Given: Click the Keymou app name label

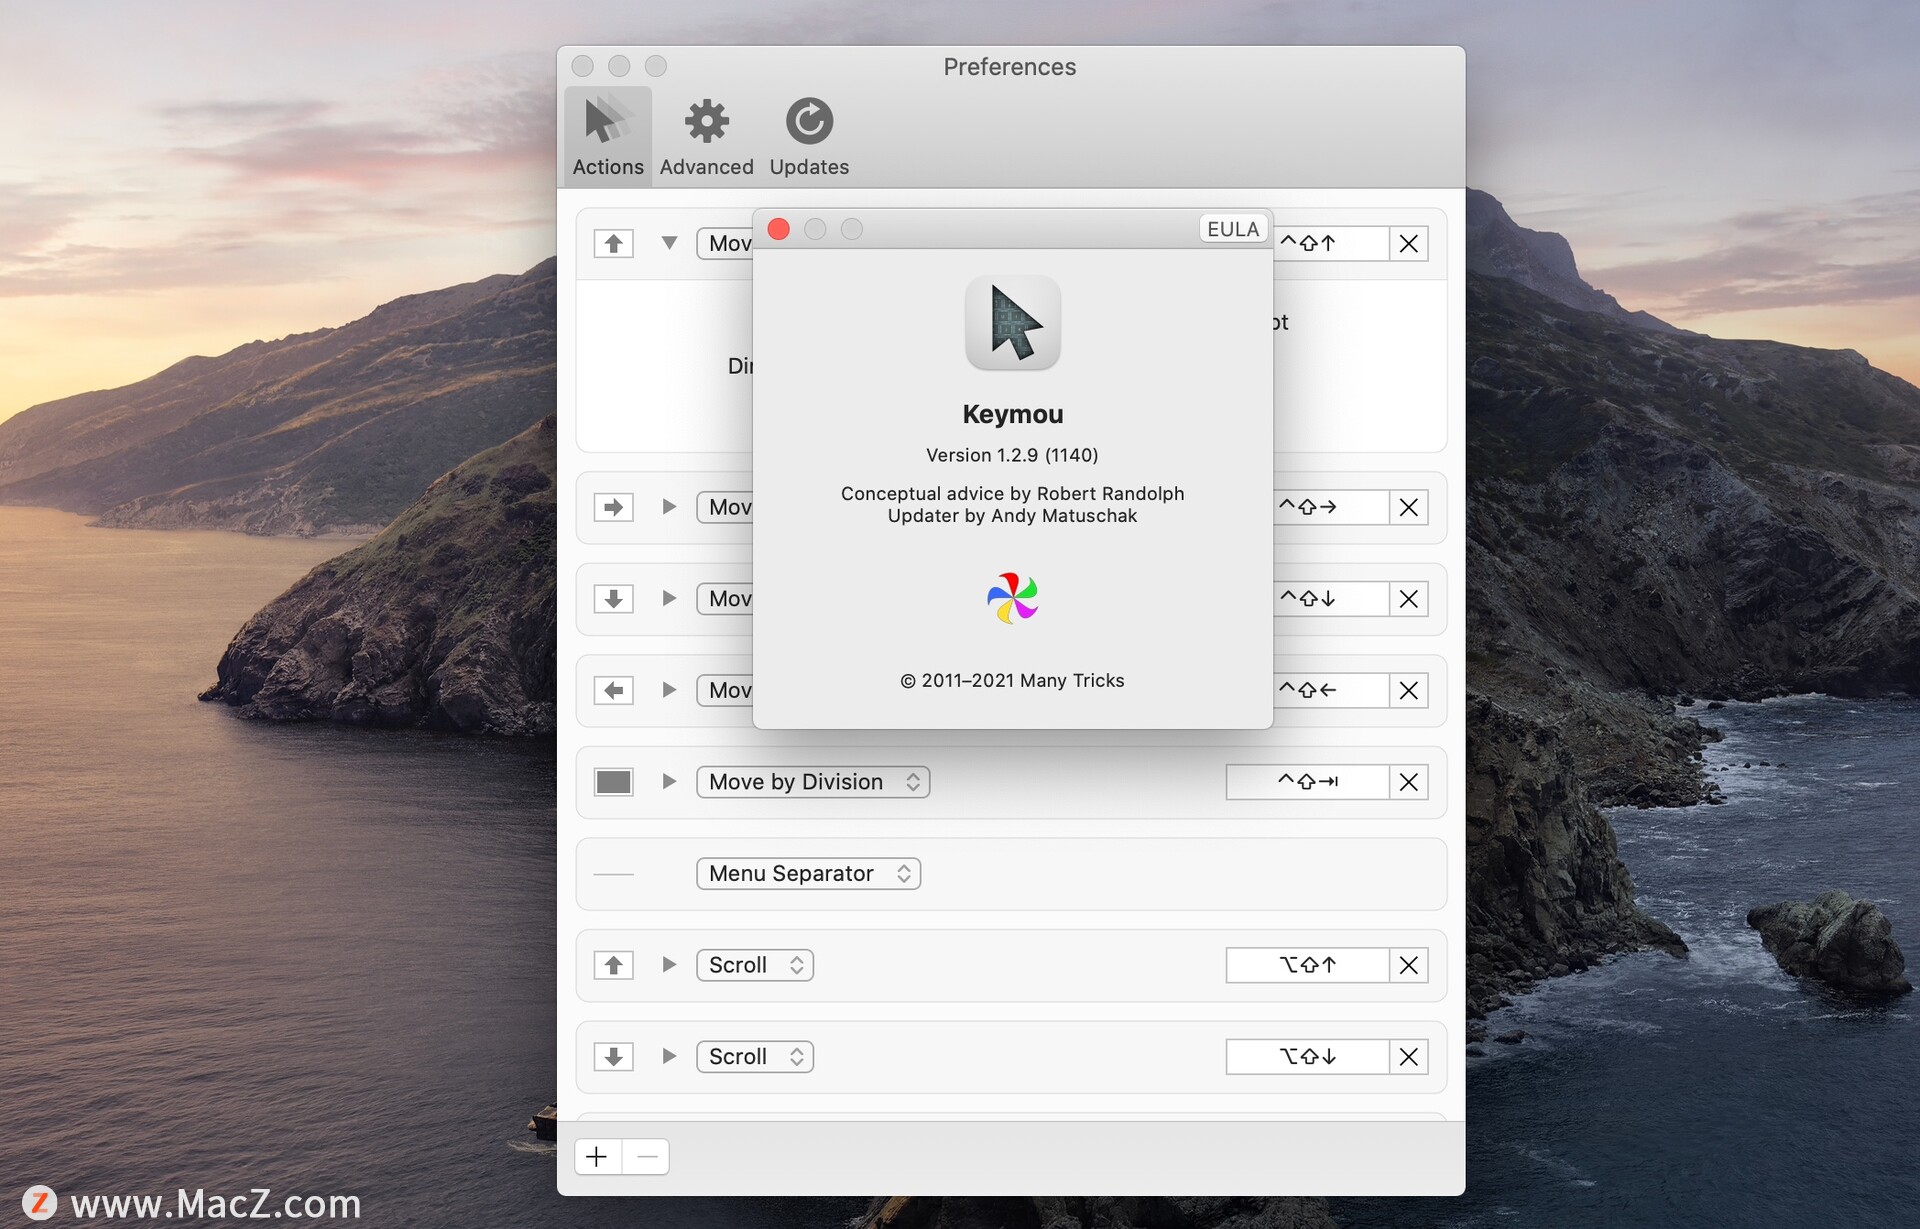Looking at the screenshot, I should pyautogui.click(x=1012, y=414).
